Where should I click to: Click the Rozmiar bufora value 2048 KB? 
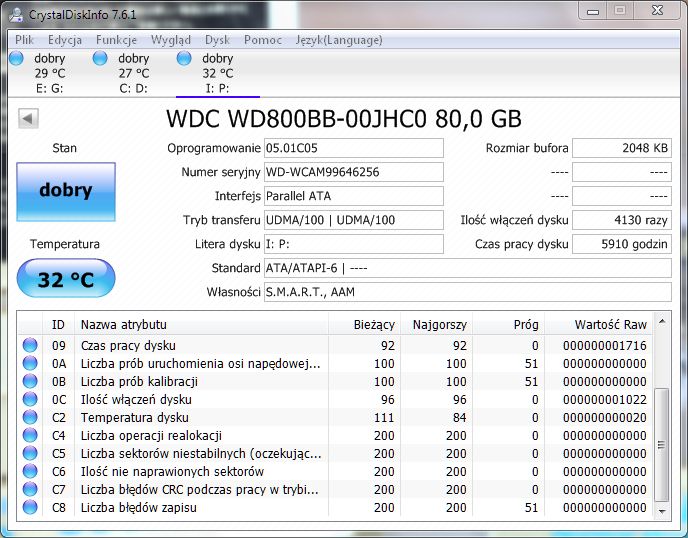tap(622, 148)
